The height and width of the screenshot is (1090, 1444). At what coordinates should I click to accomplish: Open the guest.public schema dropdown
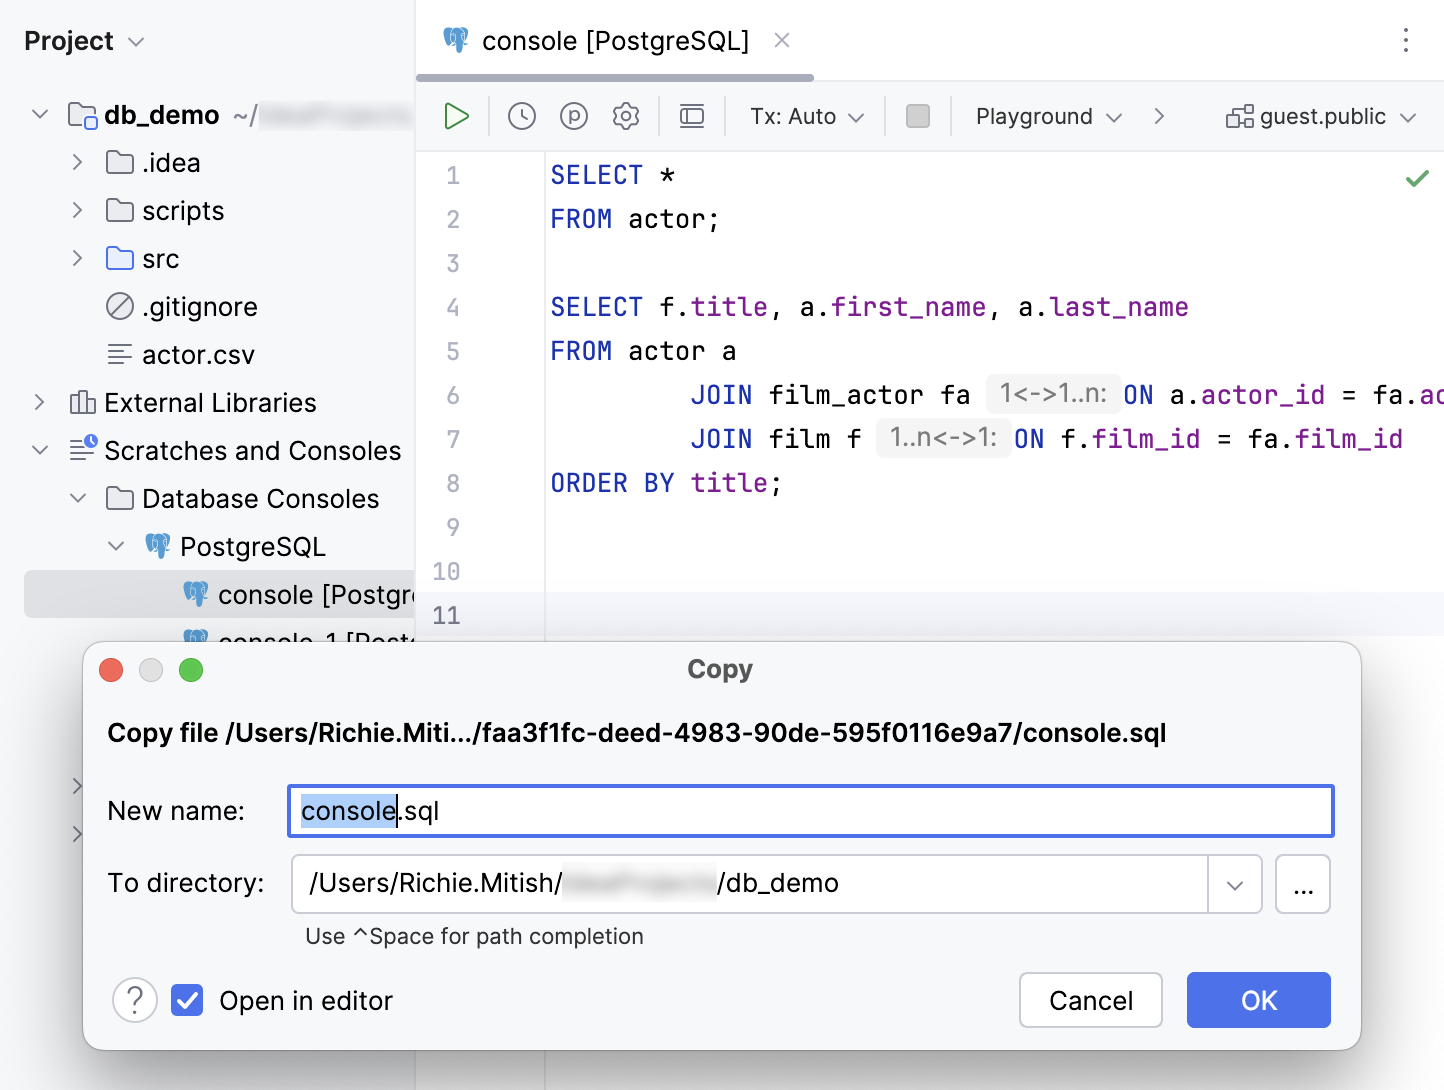1320,116
